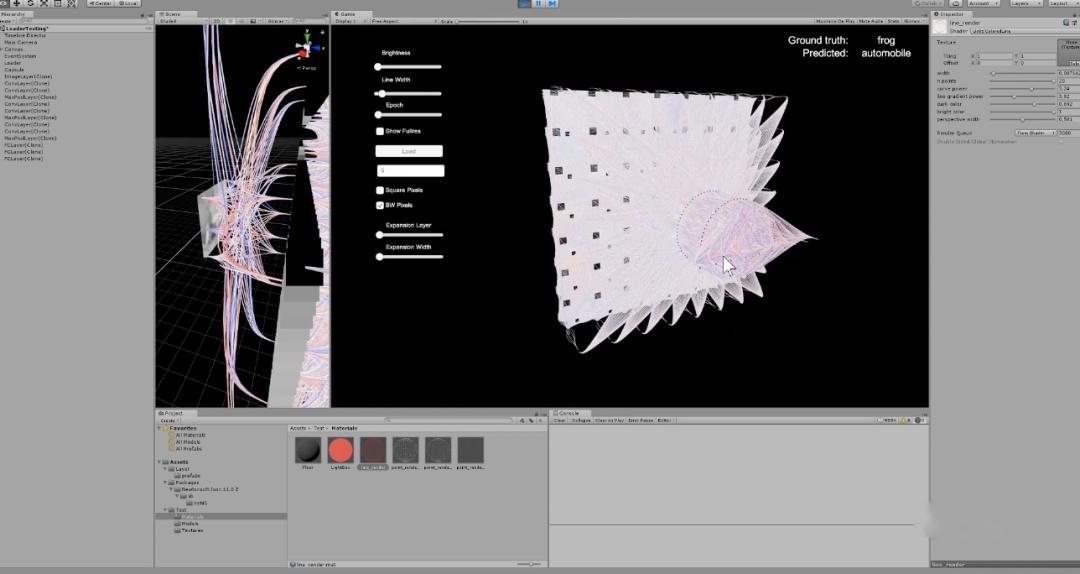Select the Floor material sphere thumbnail
1080x574 pixels.
(308, 450)
